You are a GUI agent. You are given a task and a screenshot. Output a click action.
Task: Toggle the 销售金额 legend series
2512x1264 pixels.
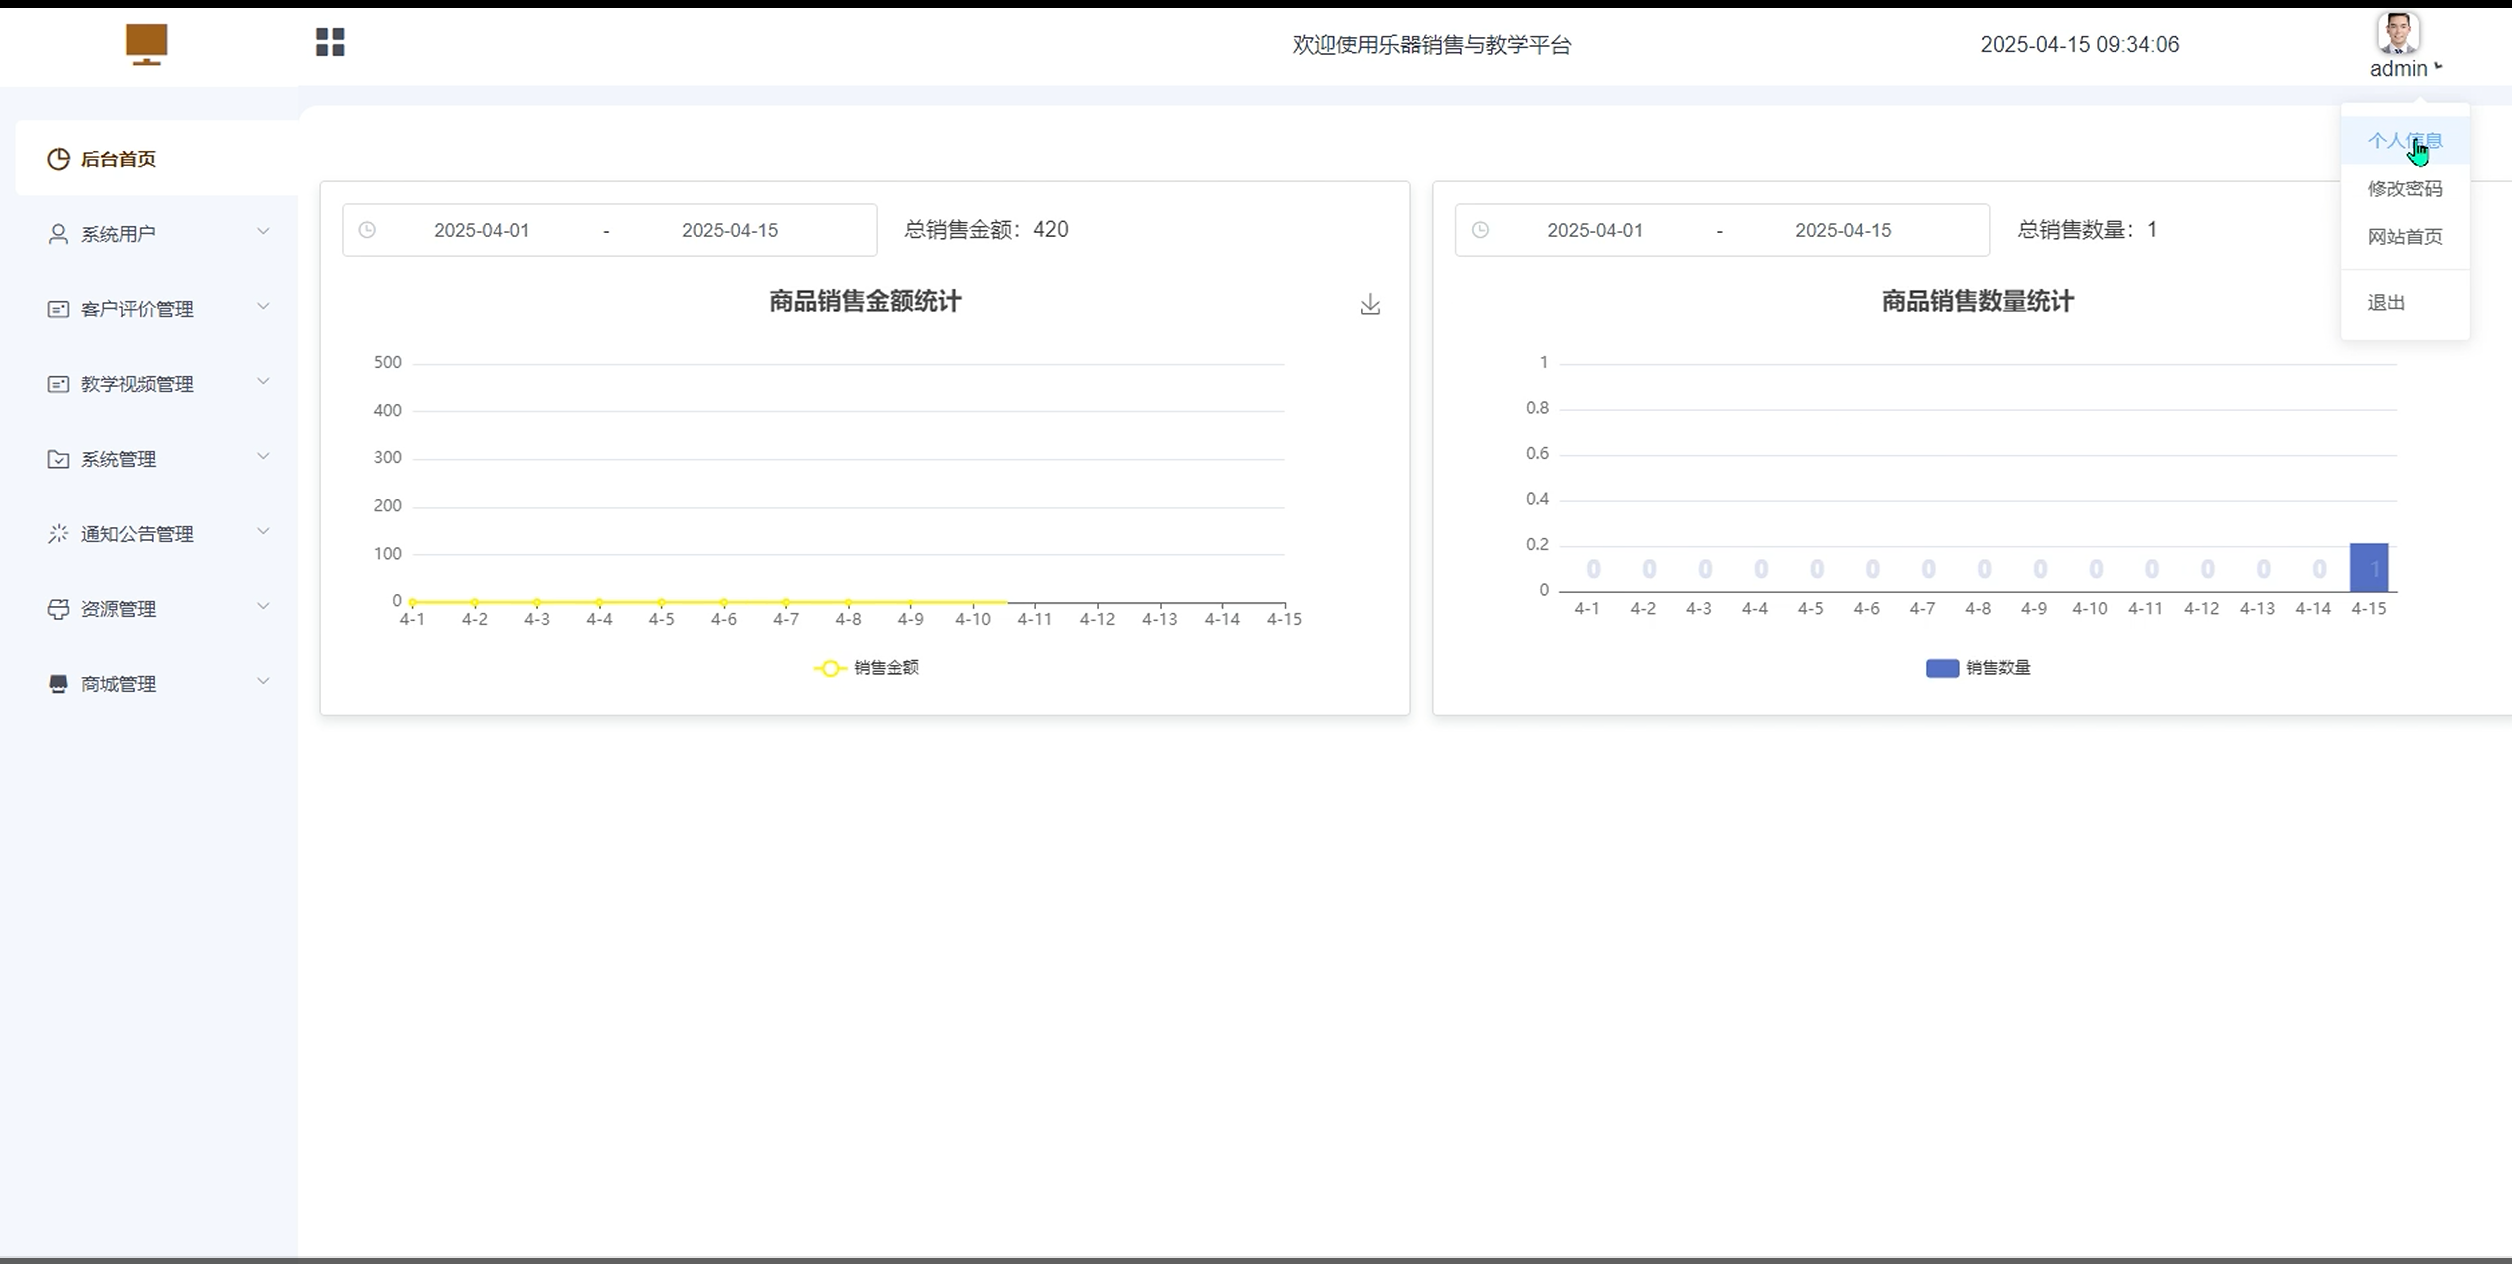pyautogui.click(x=866, y=668)
